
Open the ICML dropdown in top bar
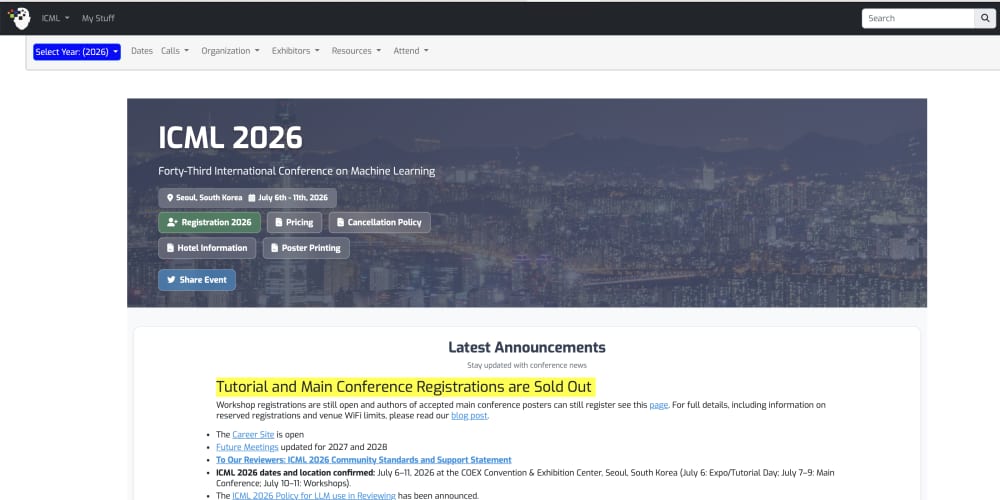(55, 18)
